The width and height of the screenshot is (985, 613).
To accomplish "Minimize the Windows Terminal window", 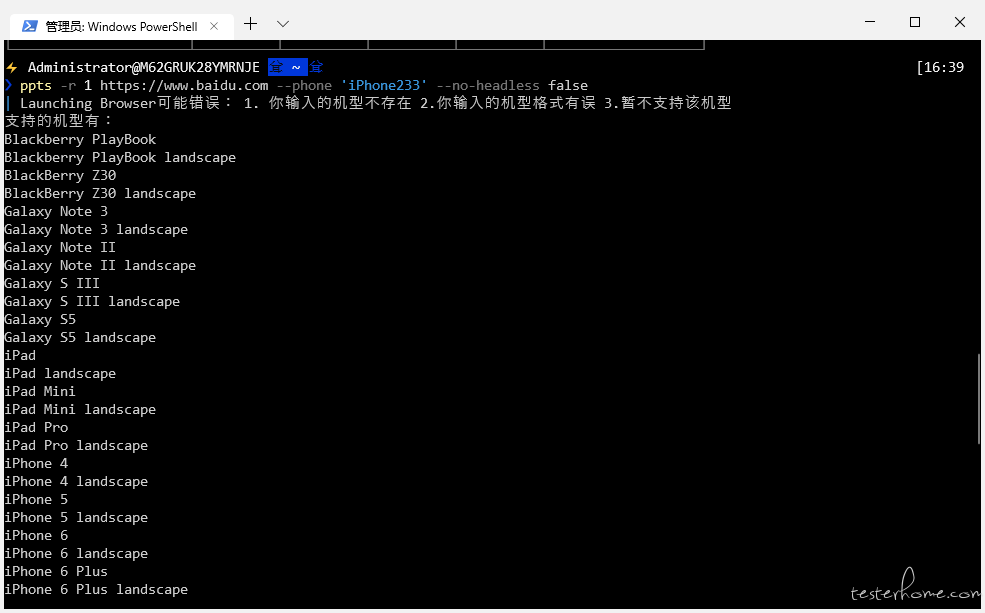I will 870,22.
